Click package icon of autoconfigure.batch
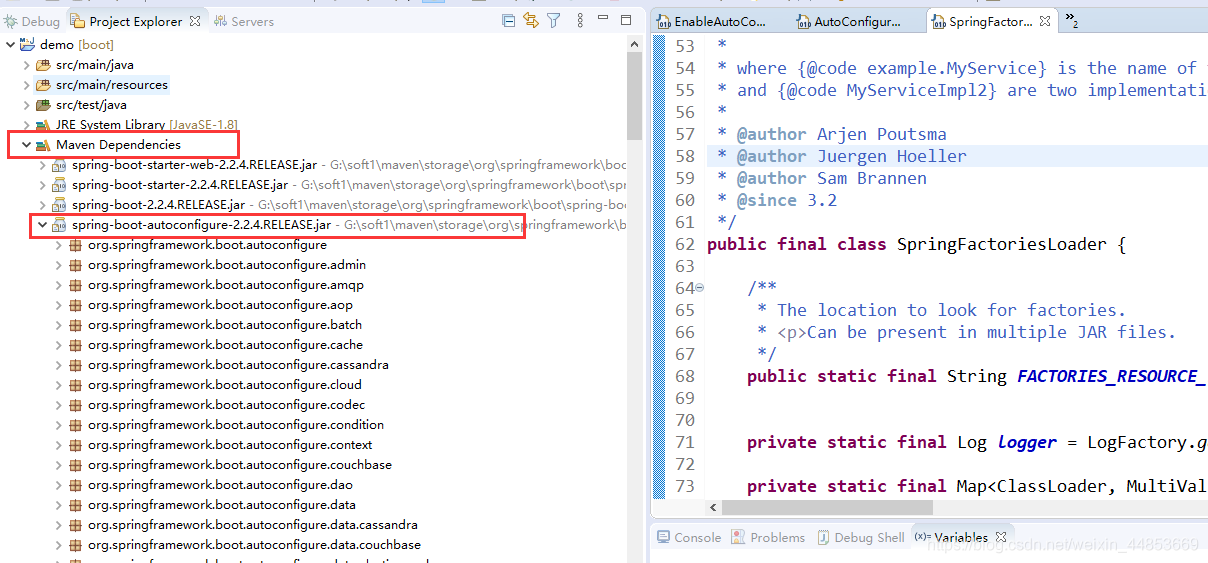Viewport: 1208px width, 563px height. click(75, 325)
